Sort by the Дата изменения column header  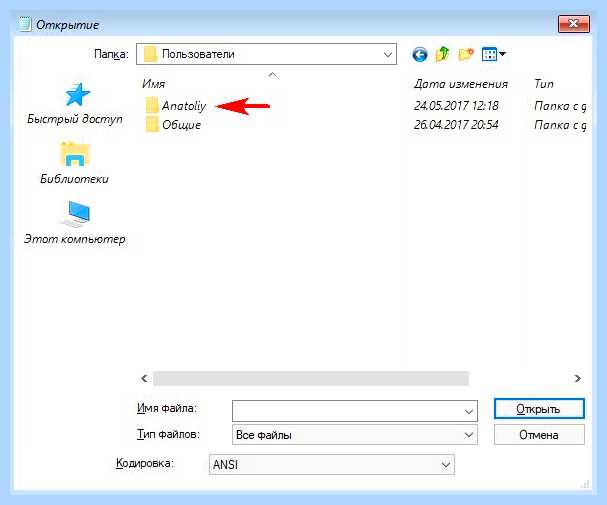[x=461, y=84]
